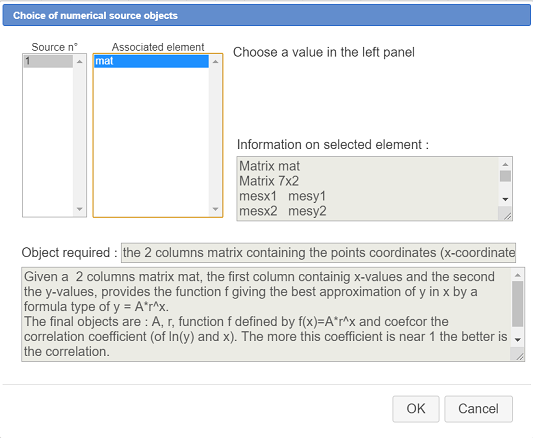Click the Object required text field
The image size is (533, 438).
318,252
